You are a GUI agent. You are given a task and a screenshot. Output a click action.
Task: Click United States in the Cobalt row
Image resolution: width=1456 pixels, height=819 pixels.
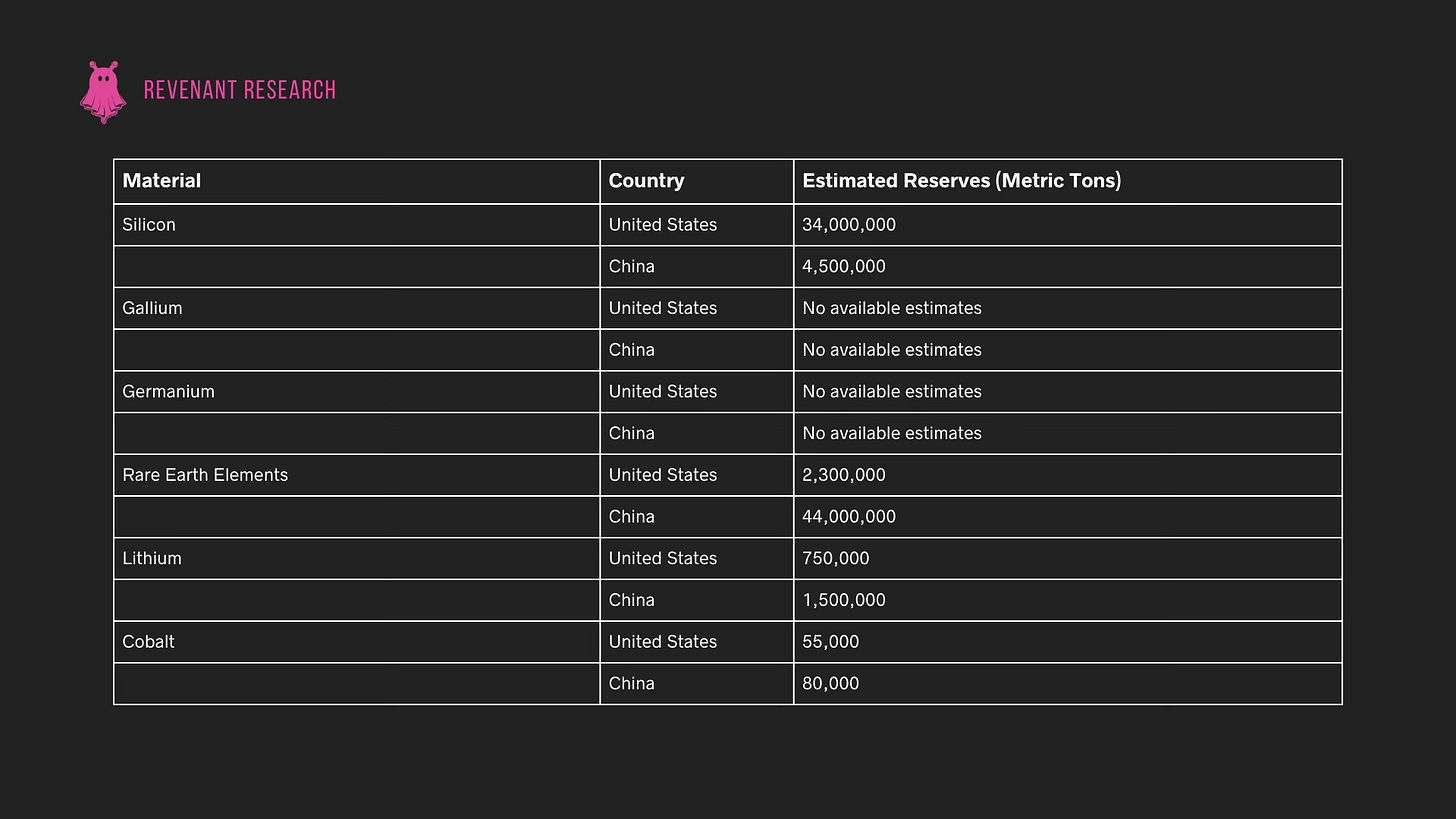pyautogui.click(x=663, y=642)
